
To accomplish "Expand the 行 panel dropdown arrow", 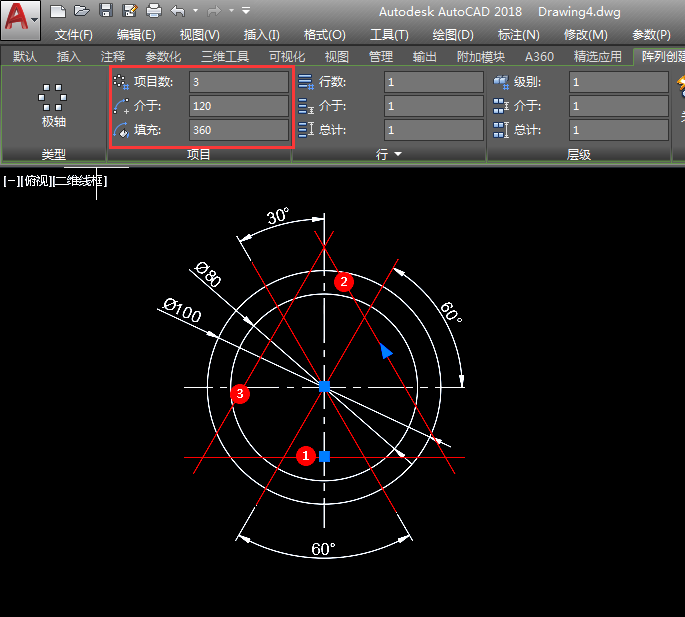I will pos(398,155).
